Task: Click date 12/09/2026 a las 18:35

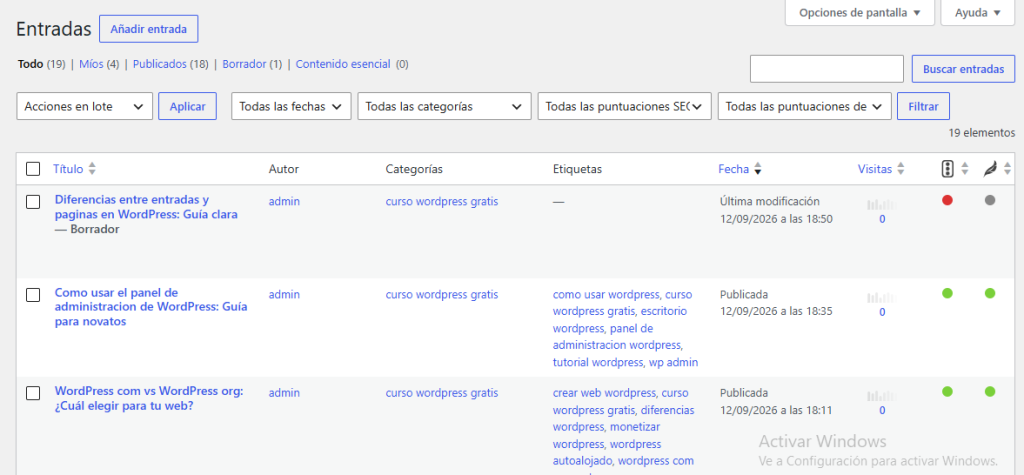Action: [x=776, y=311]
